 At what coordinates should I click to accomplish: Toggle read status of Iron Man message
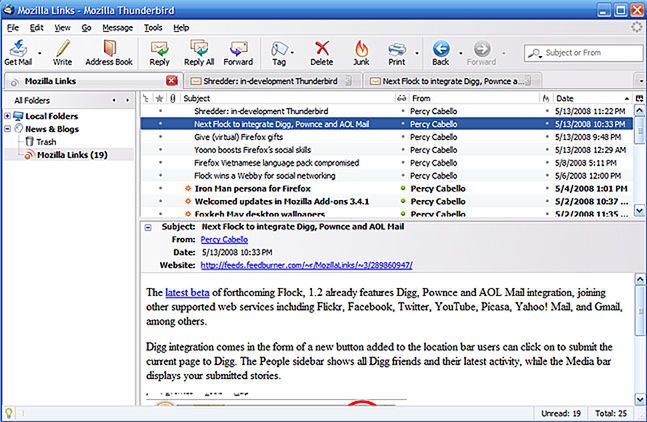[x=403, y=189]
